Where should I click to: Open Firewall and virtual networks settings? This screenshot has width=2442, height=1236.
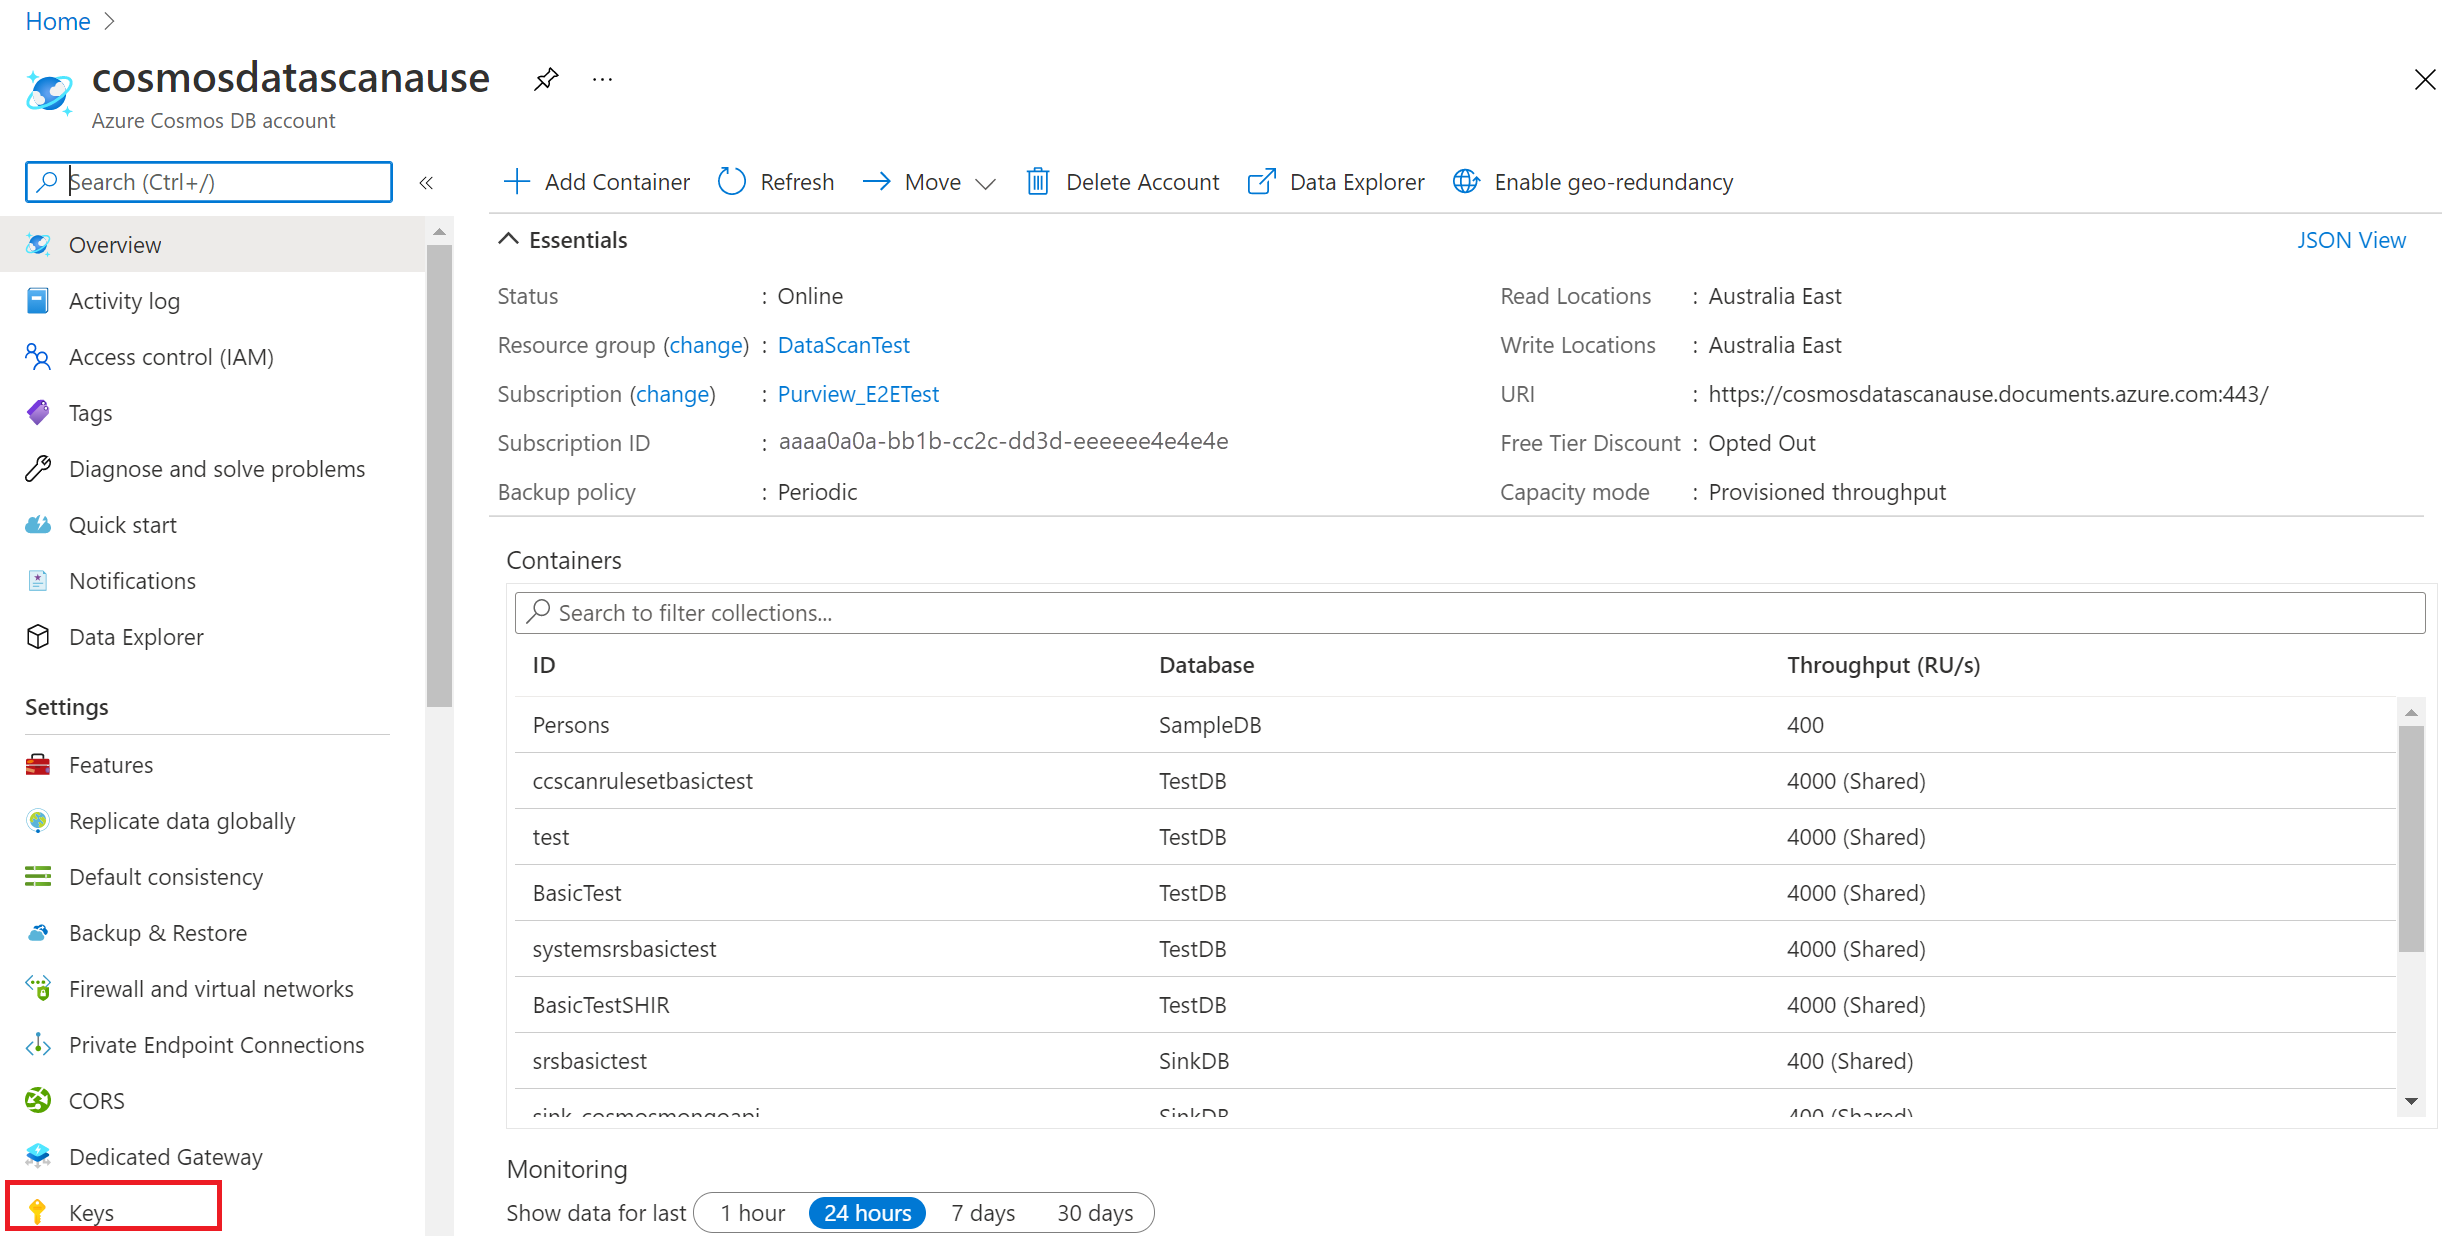pyautogui.click(x=210, y=988)
